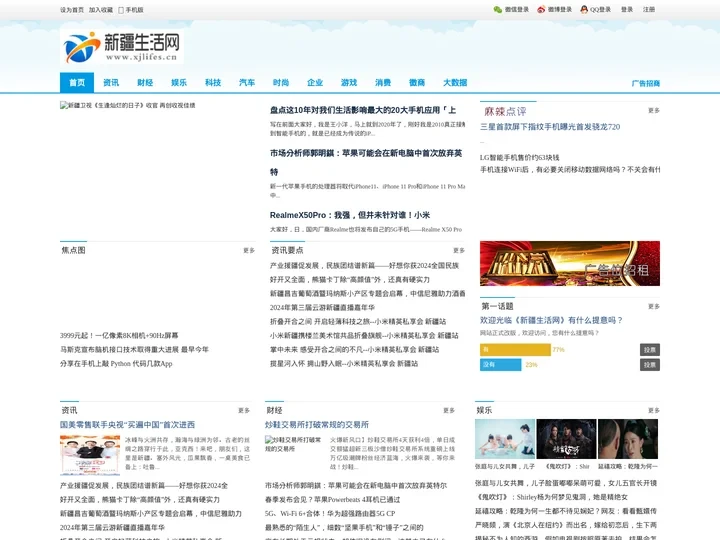
Task: Switch to the 徽商 navigation tab
Action: (416, 83)
